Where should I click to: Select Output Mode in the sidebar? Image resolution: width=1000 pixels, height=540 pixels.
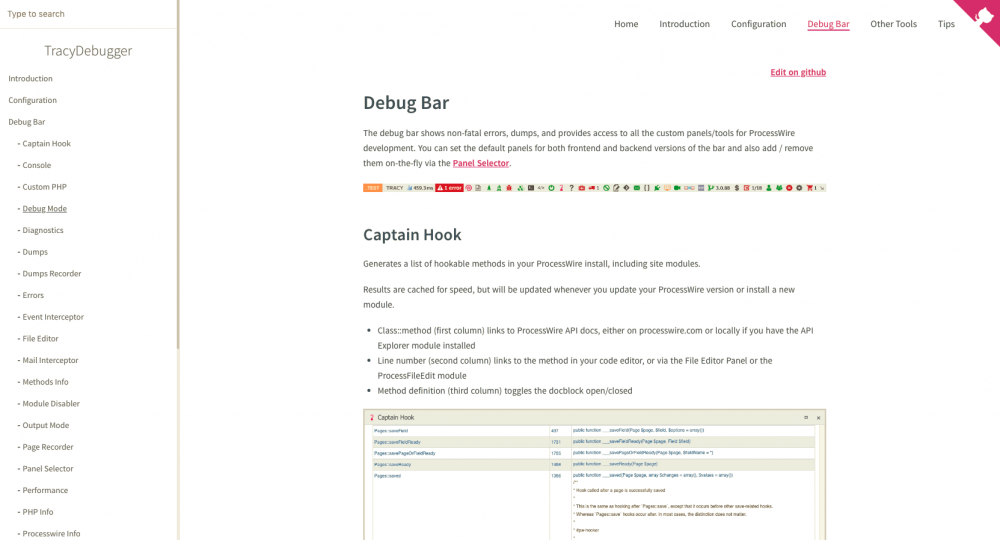pos(46,425)
